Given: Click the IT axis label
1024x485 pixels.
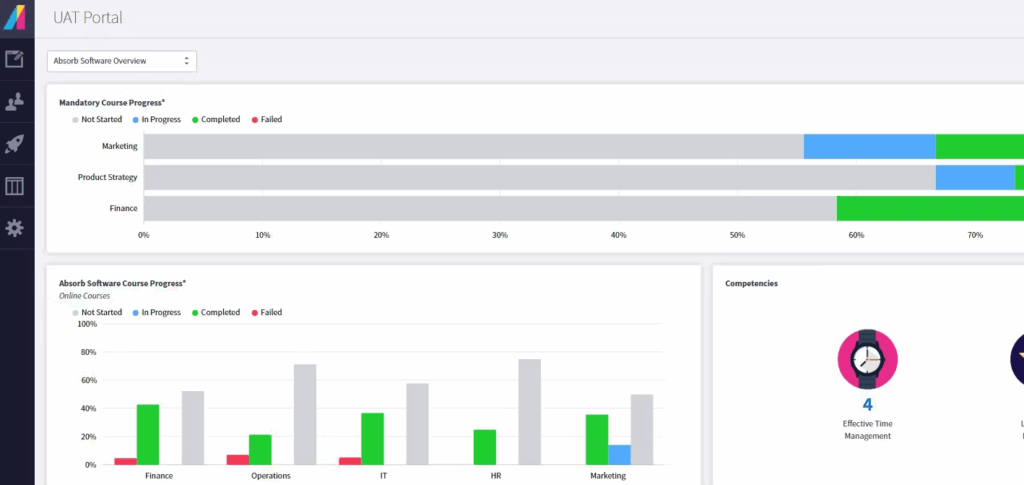Looking at the screenshot, I should point(383,476).
